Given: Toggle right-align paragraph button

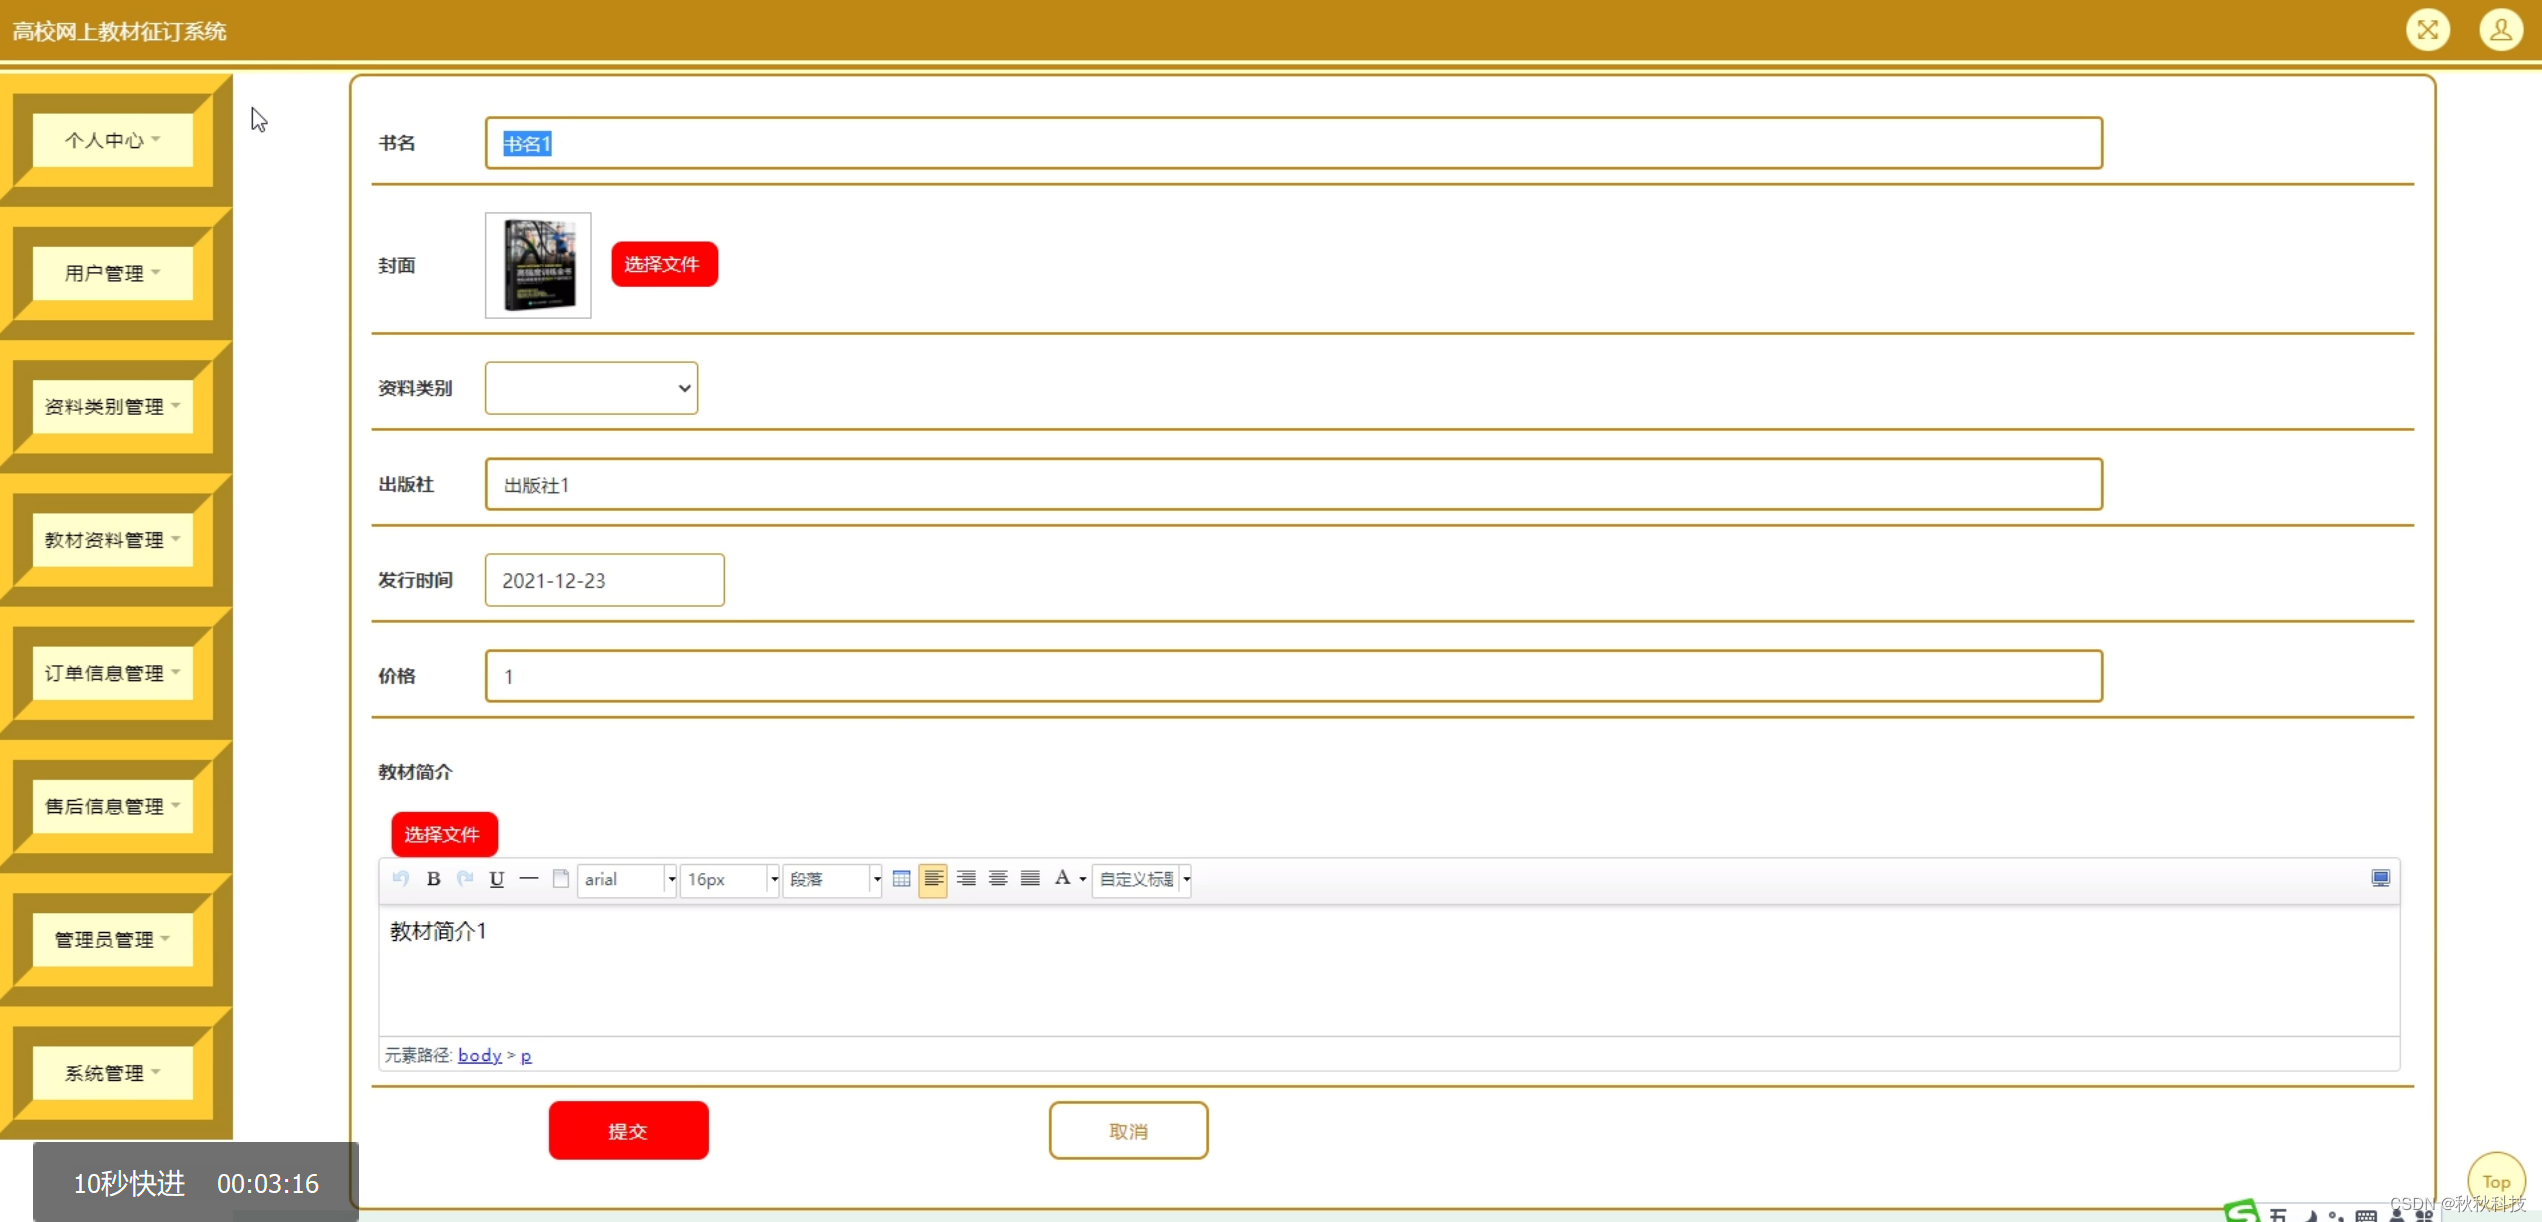Looking at the screenshot, I should 965,879.
